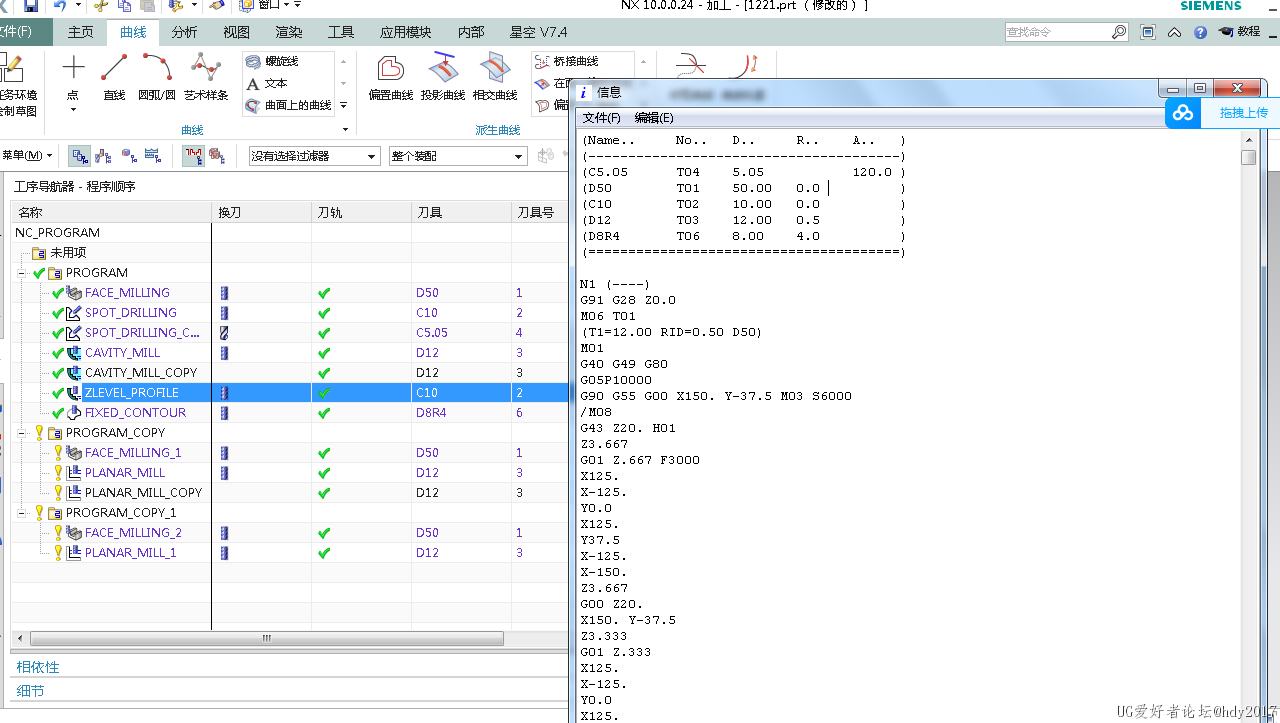Viewport: 1280px width, 723px height.
Task: Click the cloud icon beside 拖拽上传
Action: (1183, 113)
